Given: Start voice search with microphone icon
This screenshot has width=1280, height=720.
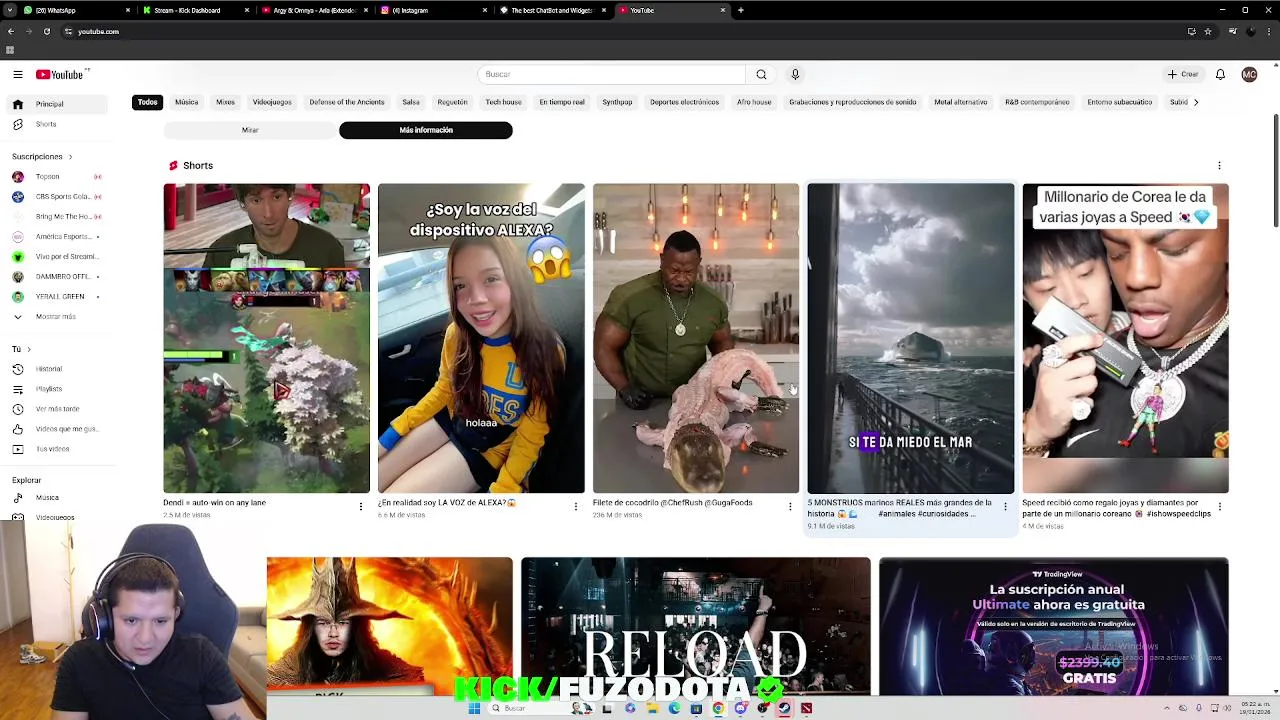Looking at the screenshot, I should (x=795, y=74).
